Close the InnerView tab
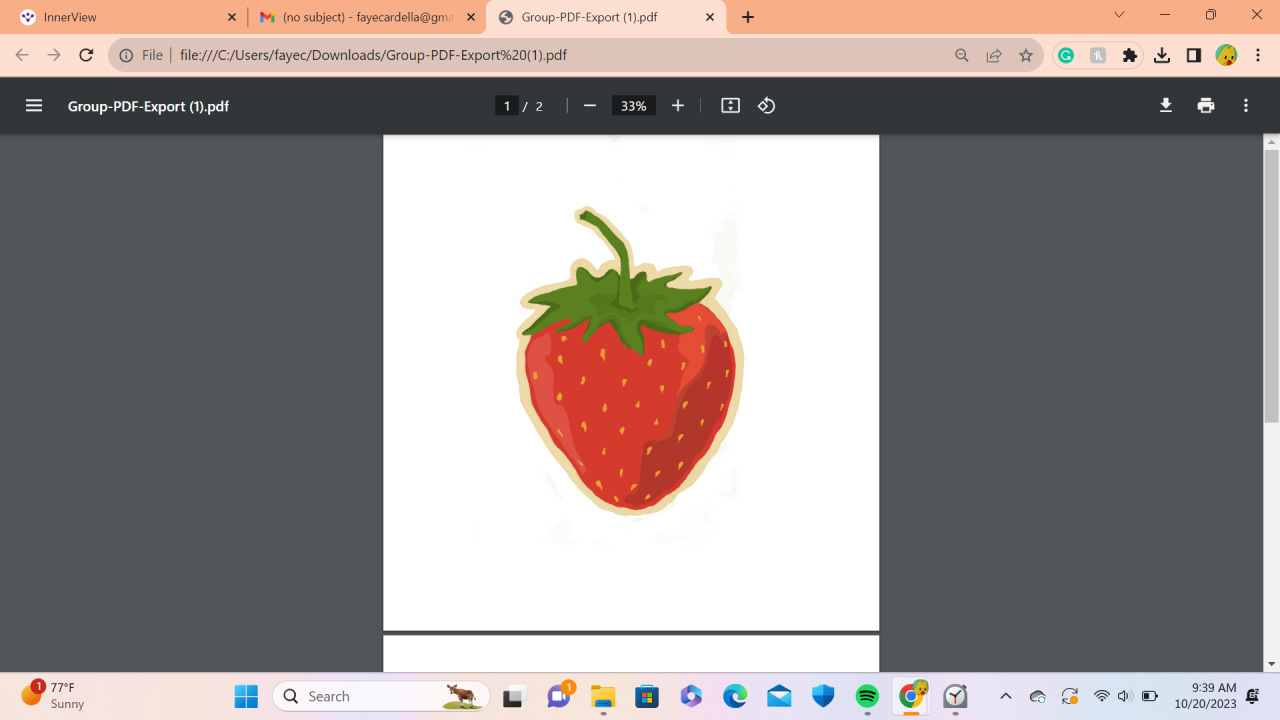The width and height of the screenshot is (1280, 720). point(232,17)
